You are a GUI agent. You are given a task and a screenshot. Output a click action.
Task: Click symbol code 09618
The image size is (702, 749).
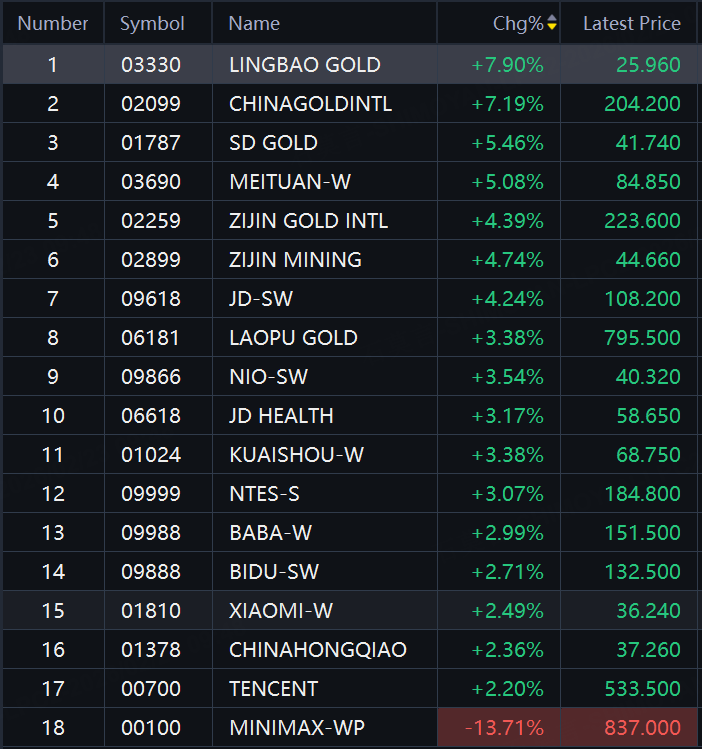[x=151, y=299]
